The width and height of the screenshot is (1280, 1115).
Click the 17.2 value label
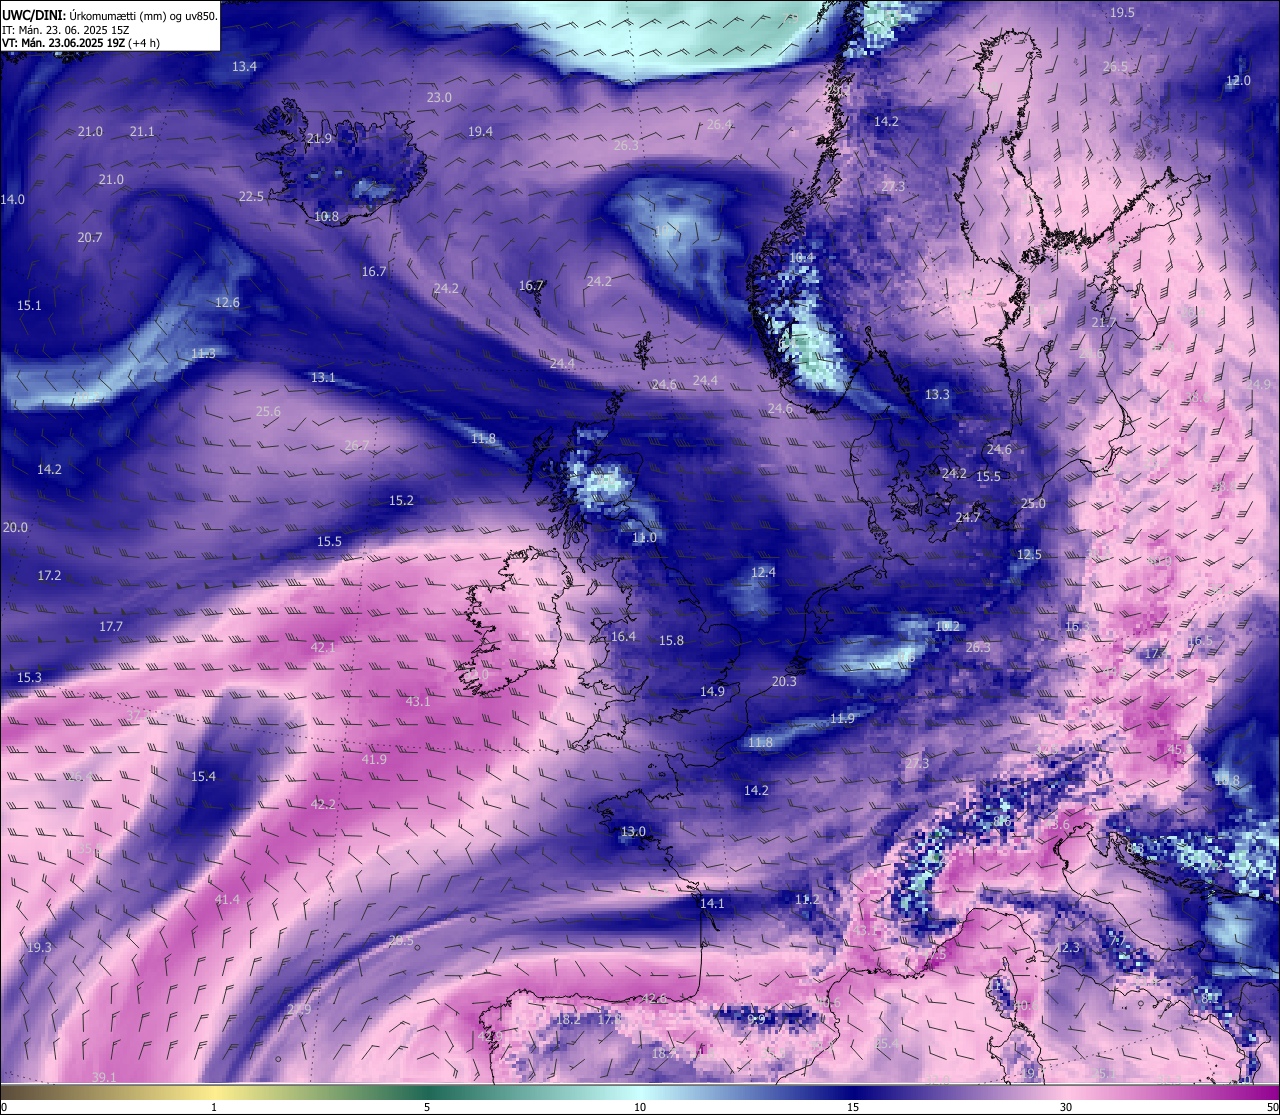(49, 575)
